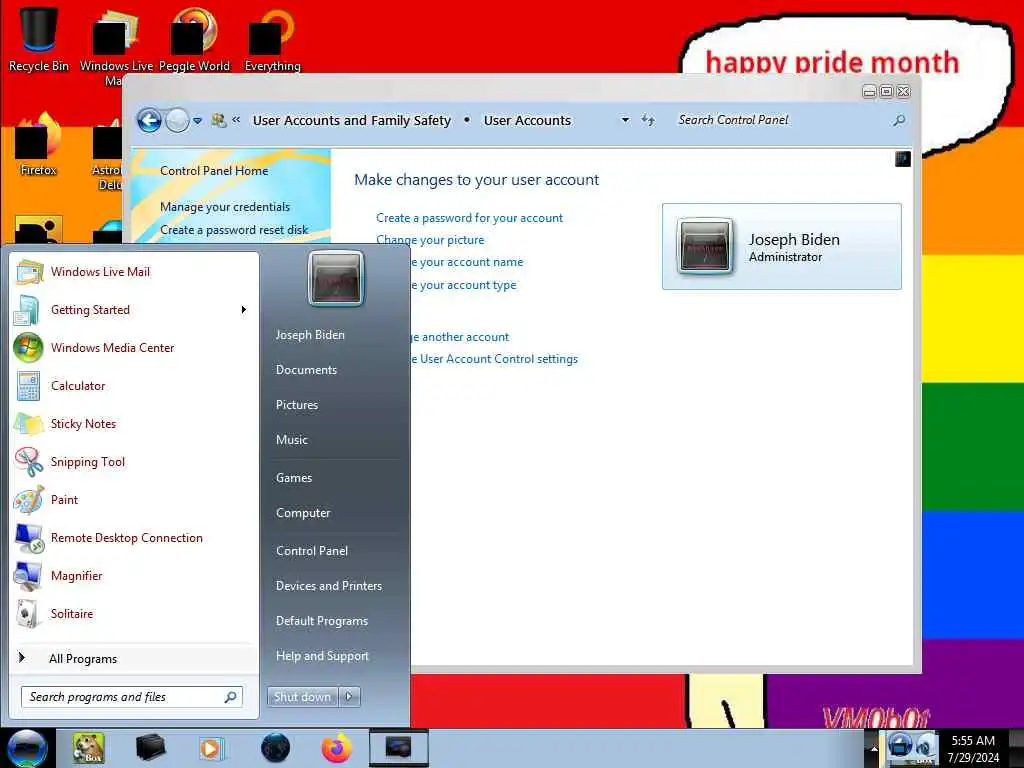The image size is (1024, 768).
Task: Open the Control Panel help icon
Action: coord(903,159)
